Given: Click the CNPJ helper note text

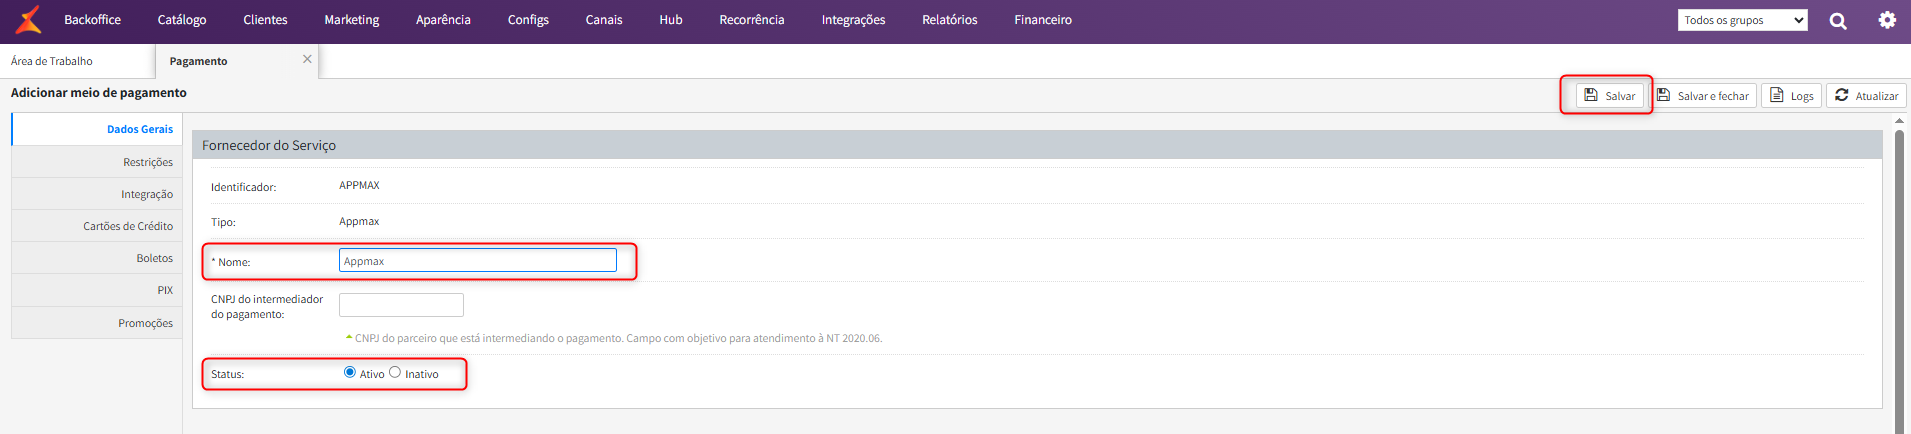Looking at the screenshot, I should tap(618, 338).
